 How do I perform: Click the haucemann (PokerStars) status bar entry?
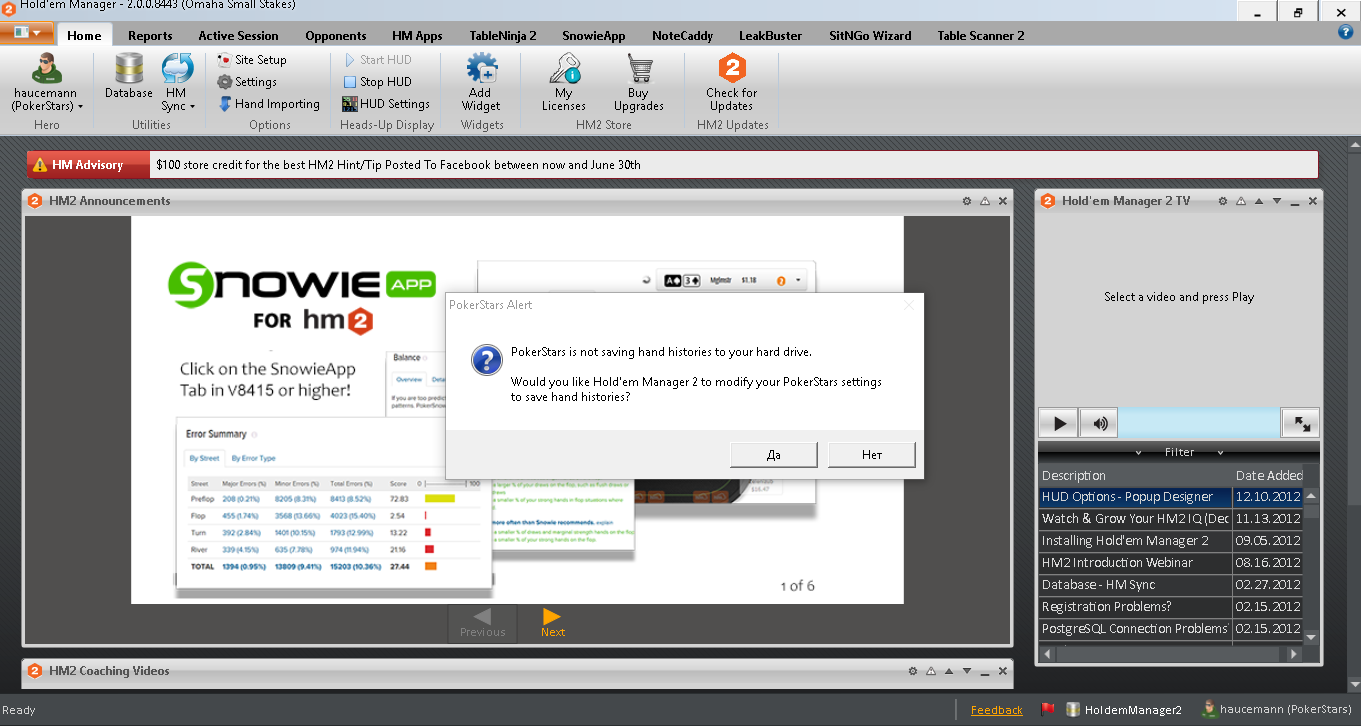1276,710
